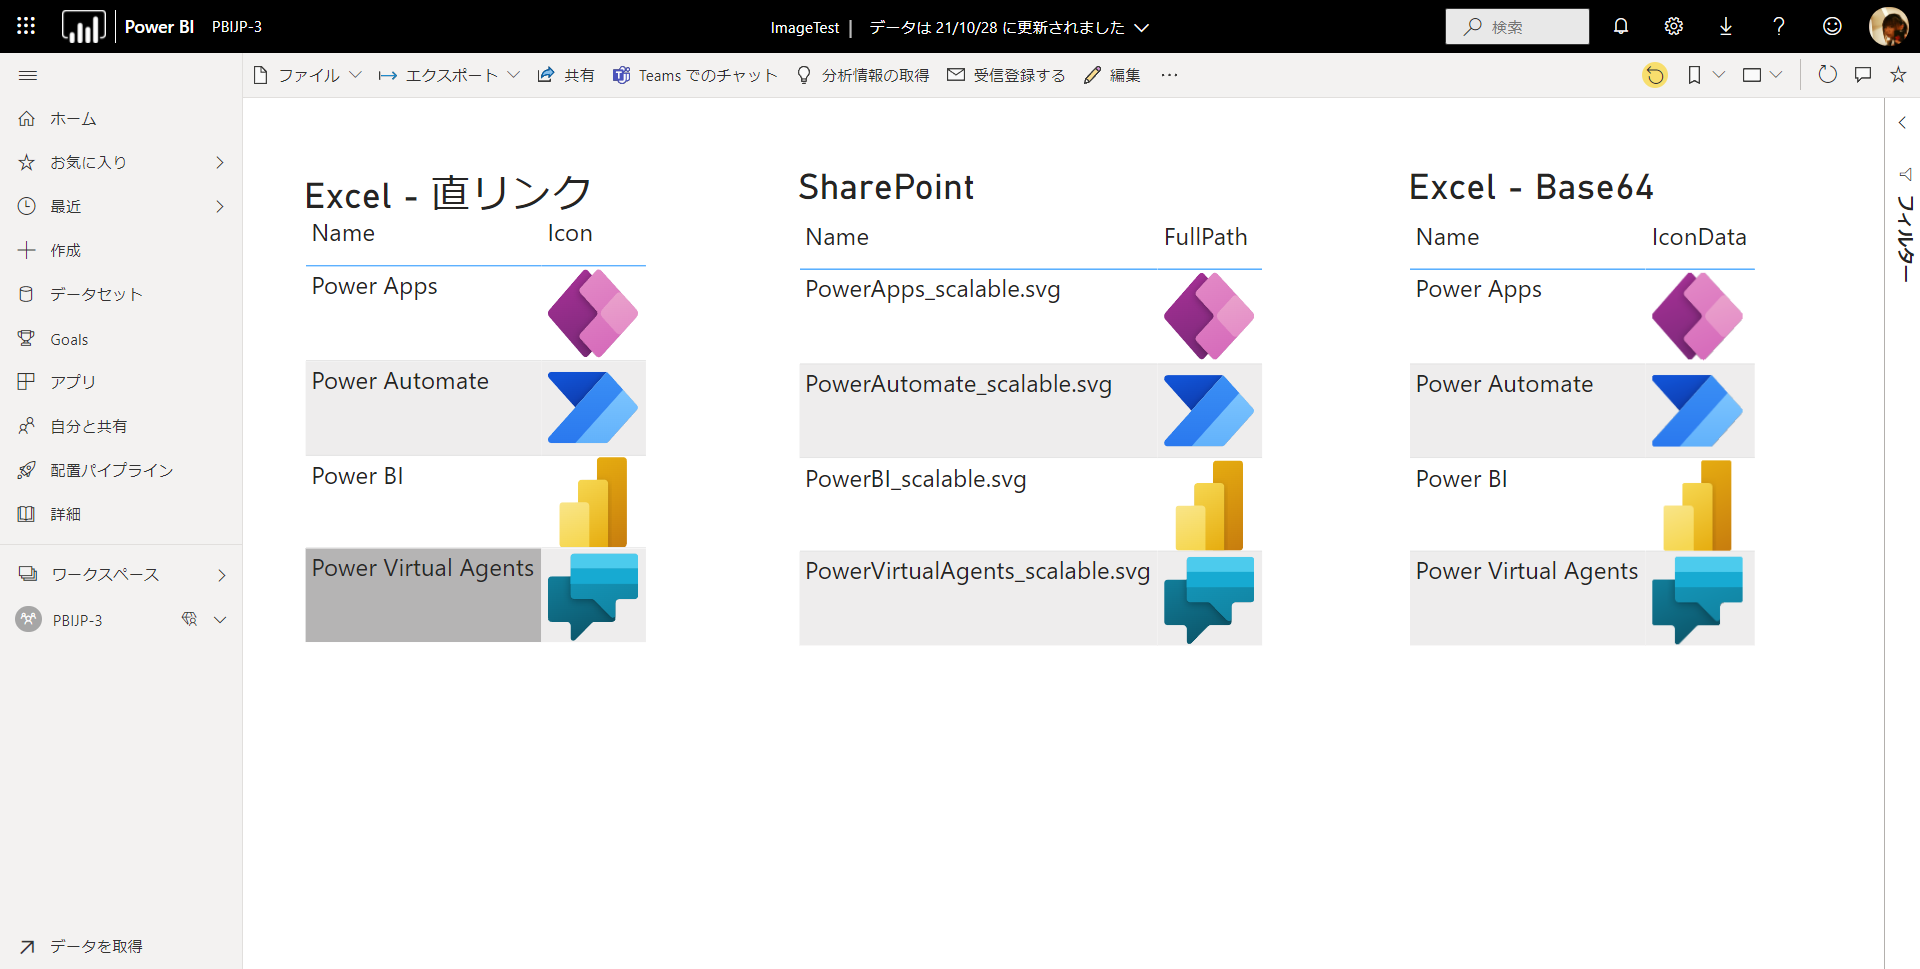Open the ファイル dropdown menu
This screenshot has height=969, width=1920.
(307, 75)
